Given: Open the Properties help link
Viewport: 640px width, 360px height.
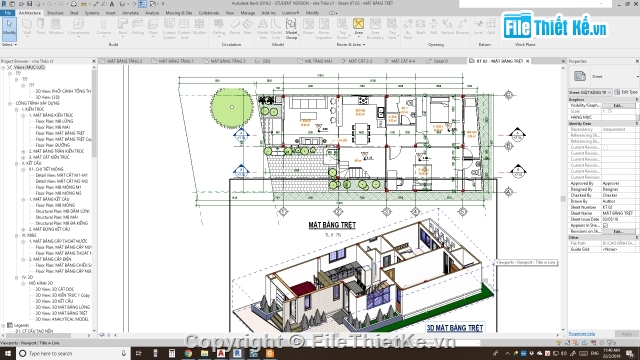Looking at the screenshot, I should point(582,334).
